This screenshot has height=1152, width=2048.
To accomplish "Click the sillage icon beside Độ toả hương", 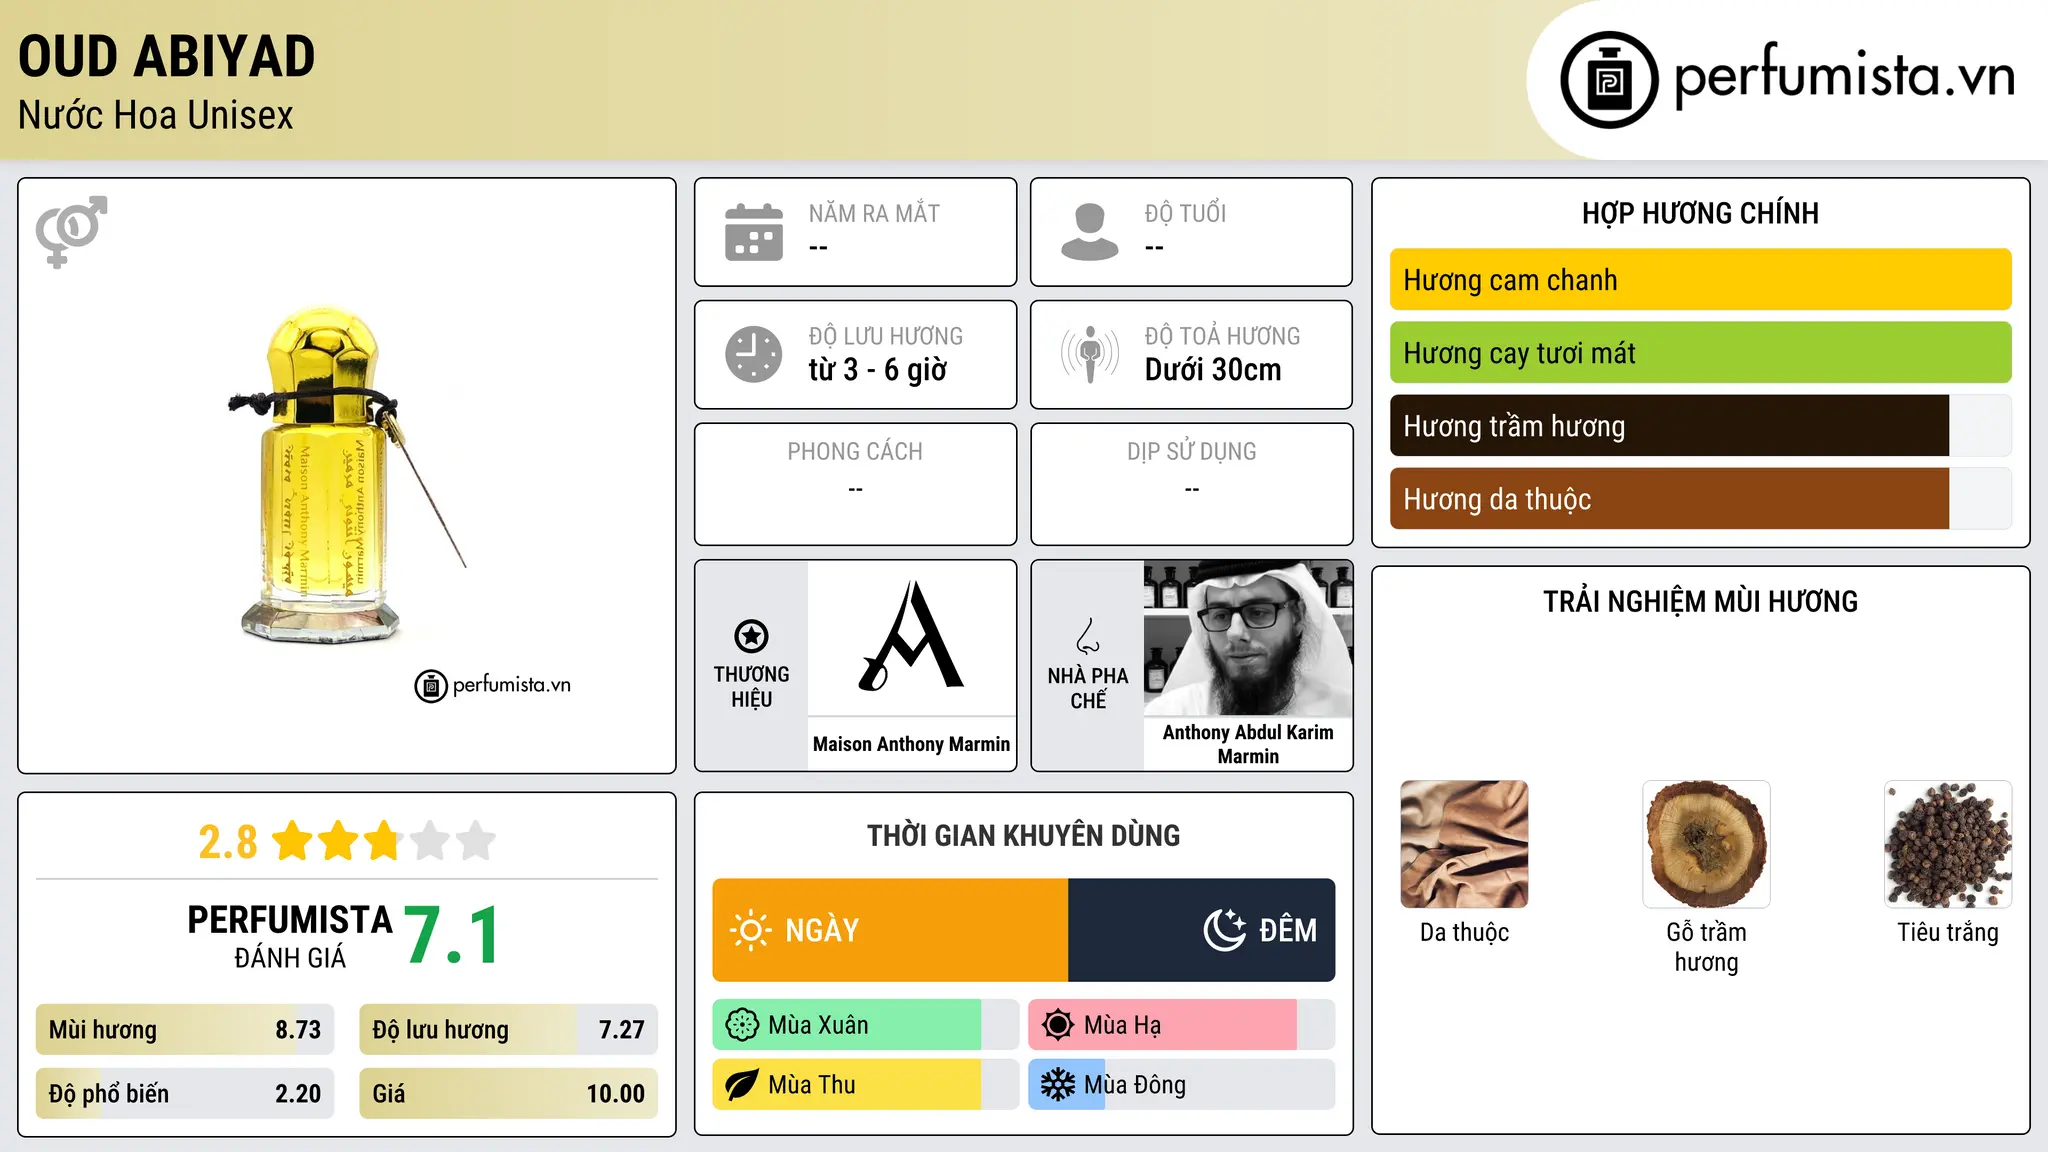I will pos(1090,354).
